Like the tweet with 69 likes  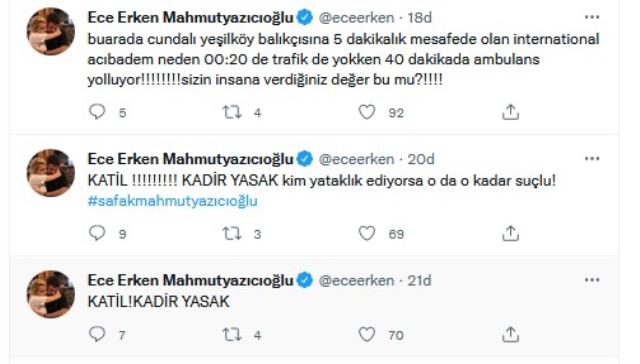pos(367,233)
